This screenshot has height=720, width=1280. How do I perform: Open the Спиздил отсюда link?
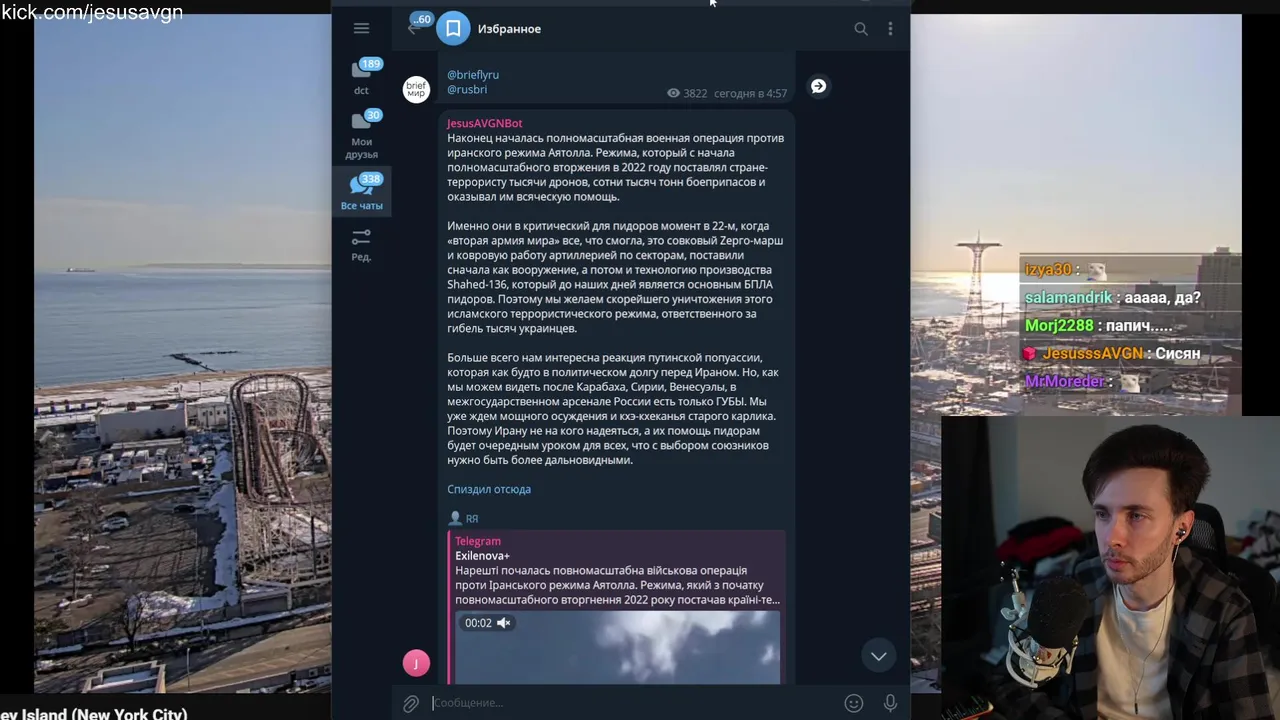[489, 489]
